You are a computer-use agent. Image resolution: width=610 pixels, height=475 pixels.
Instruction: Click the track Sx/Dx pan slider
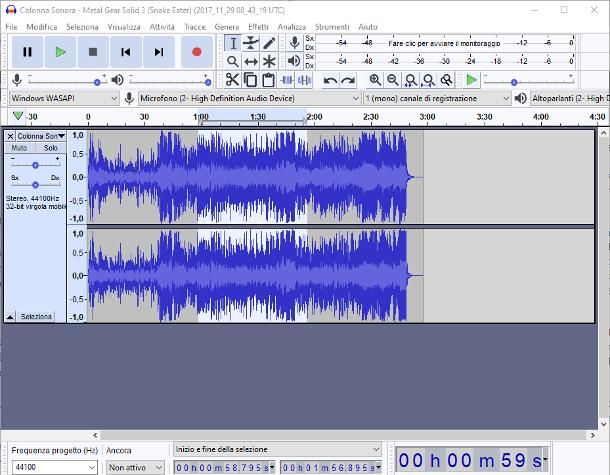35,184
